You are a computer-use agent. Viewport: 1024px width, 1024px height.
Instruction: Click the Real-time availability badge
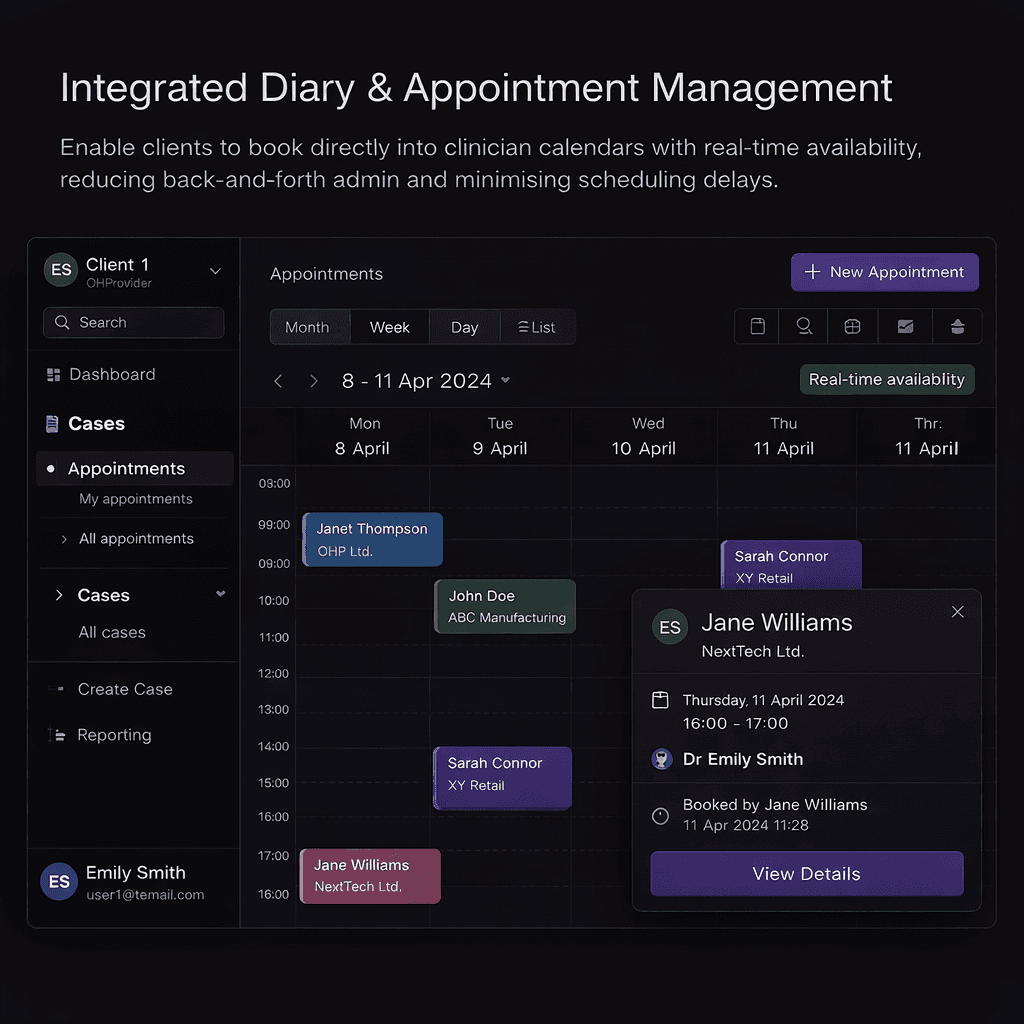[x=887, y=379]
